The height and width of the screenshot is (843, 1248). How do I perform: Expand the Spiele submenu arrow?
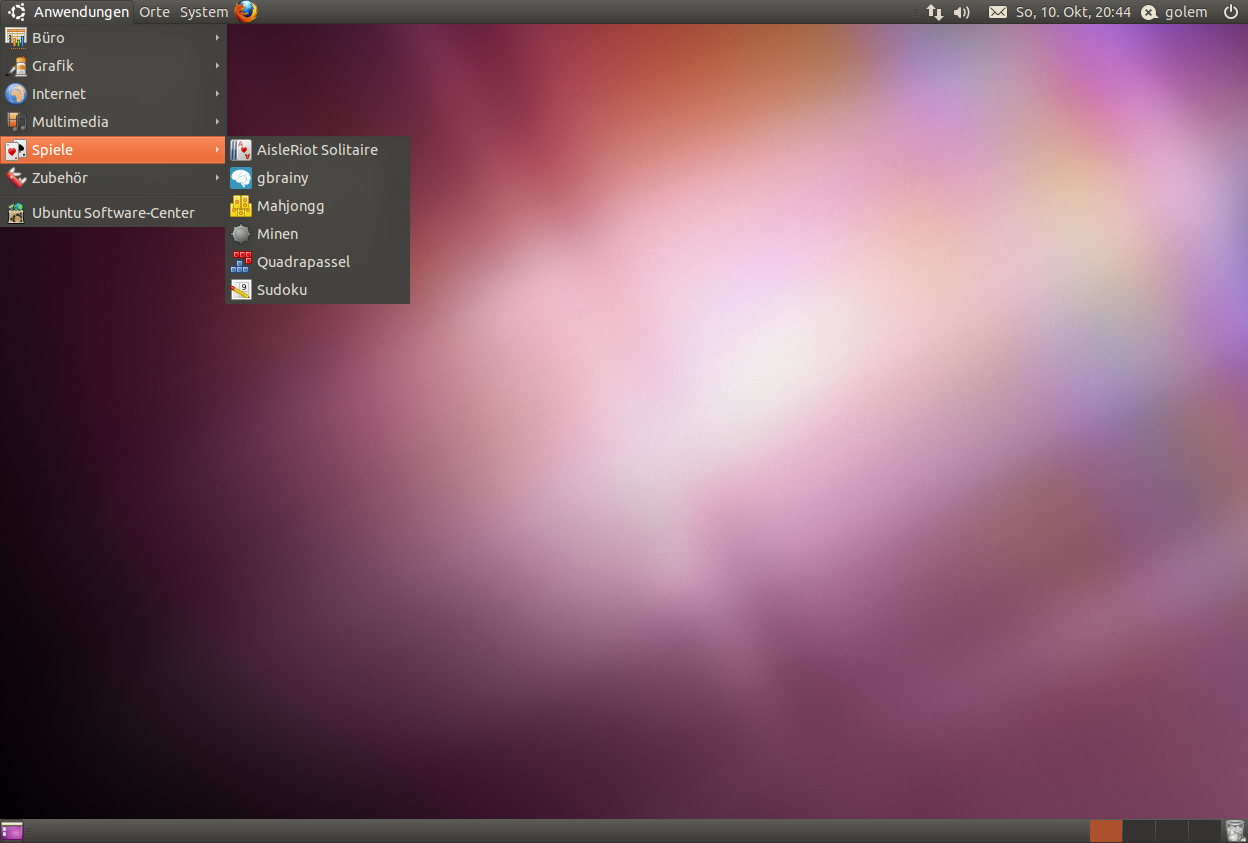[x=217, y=150]
